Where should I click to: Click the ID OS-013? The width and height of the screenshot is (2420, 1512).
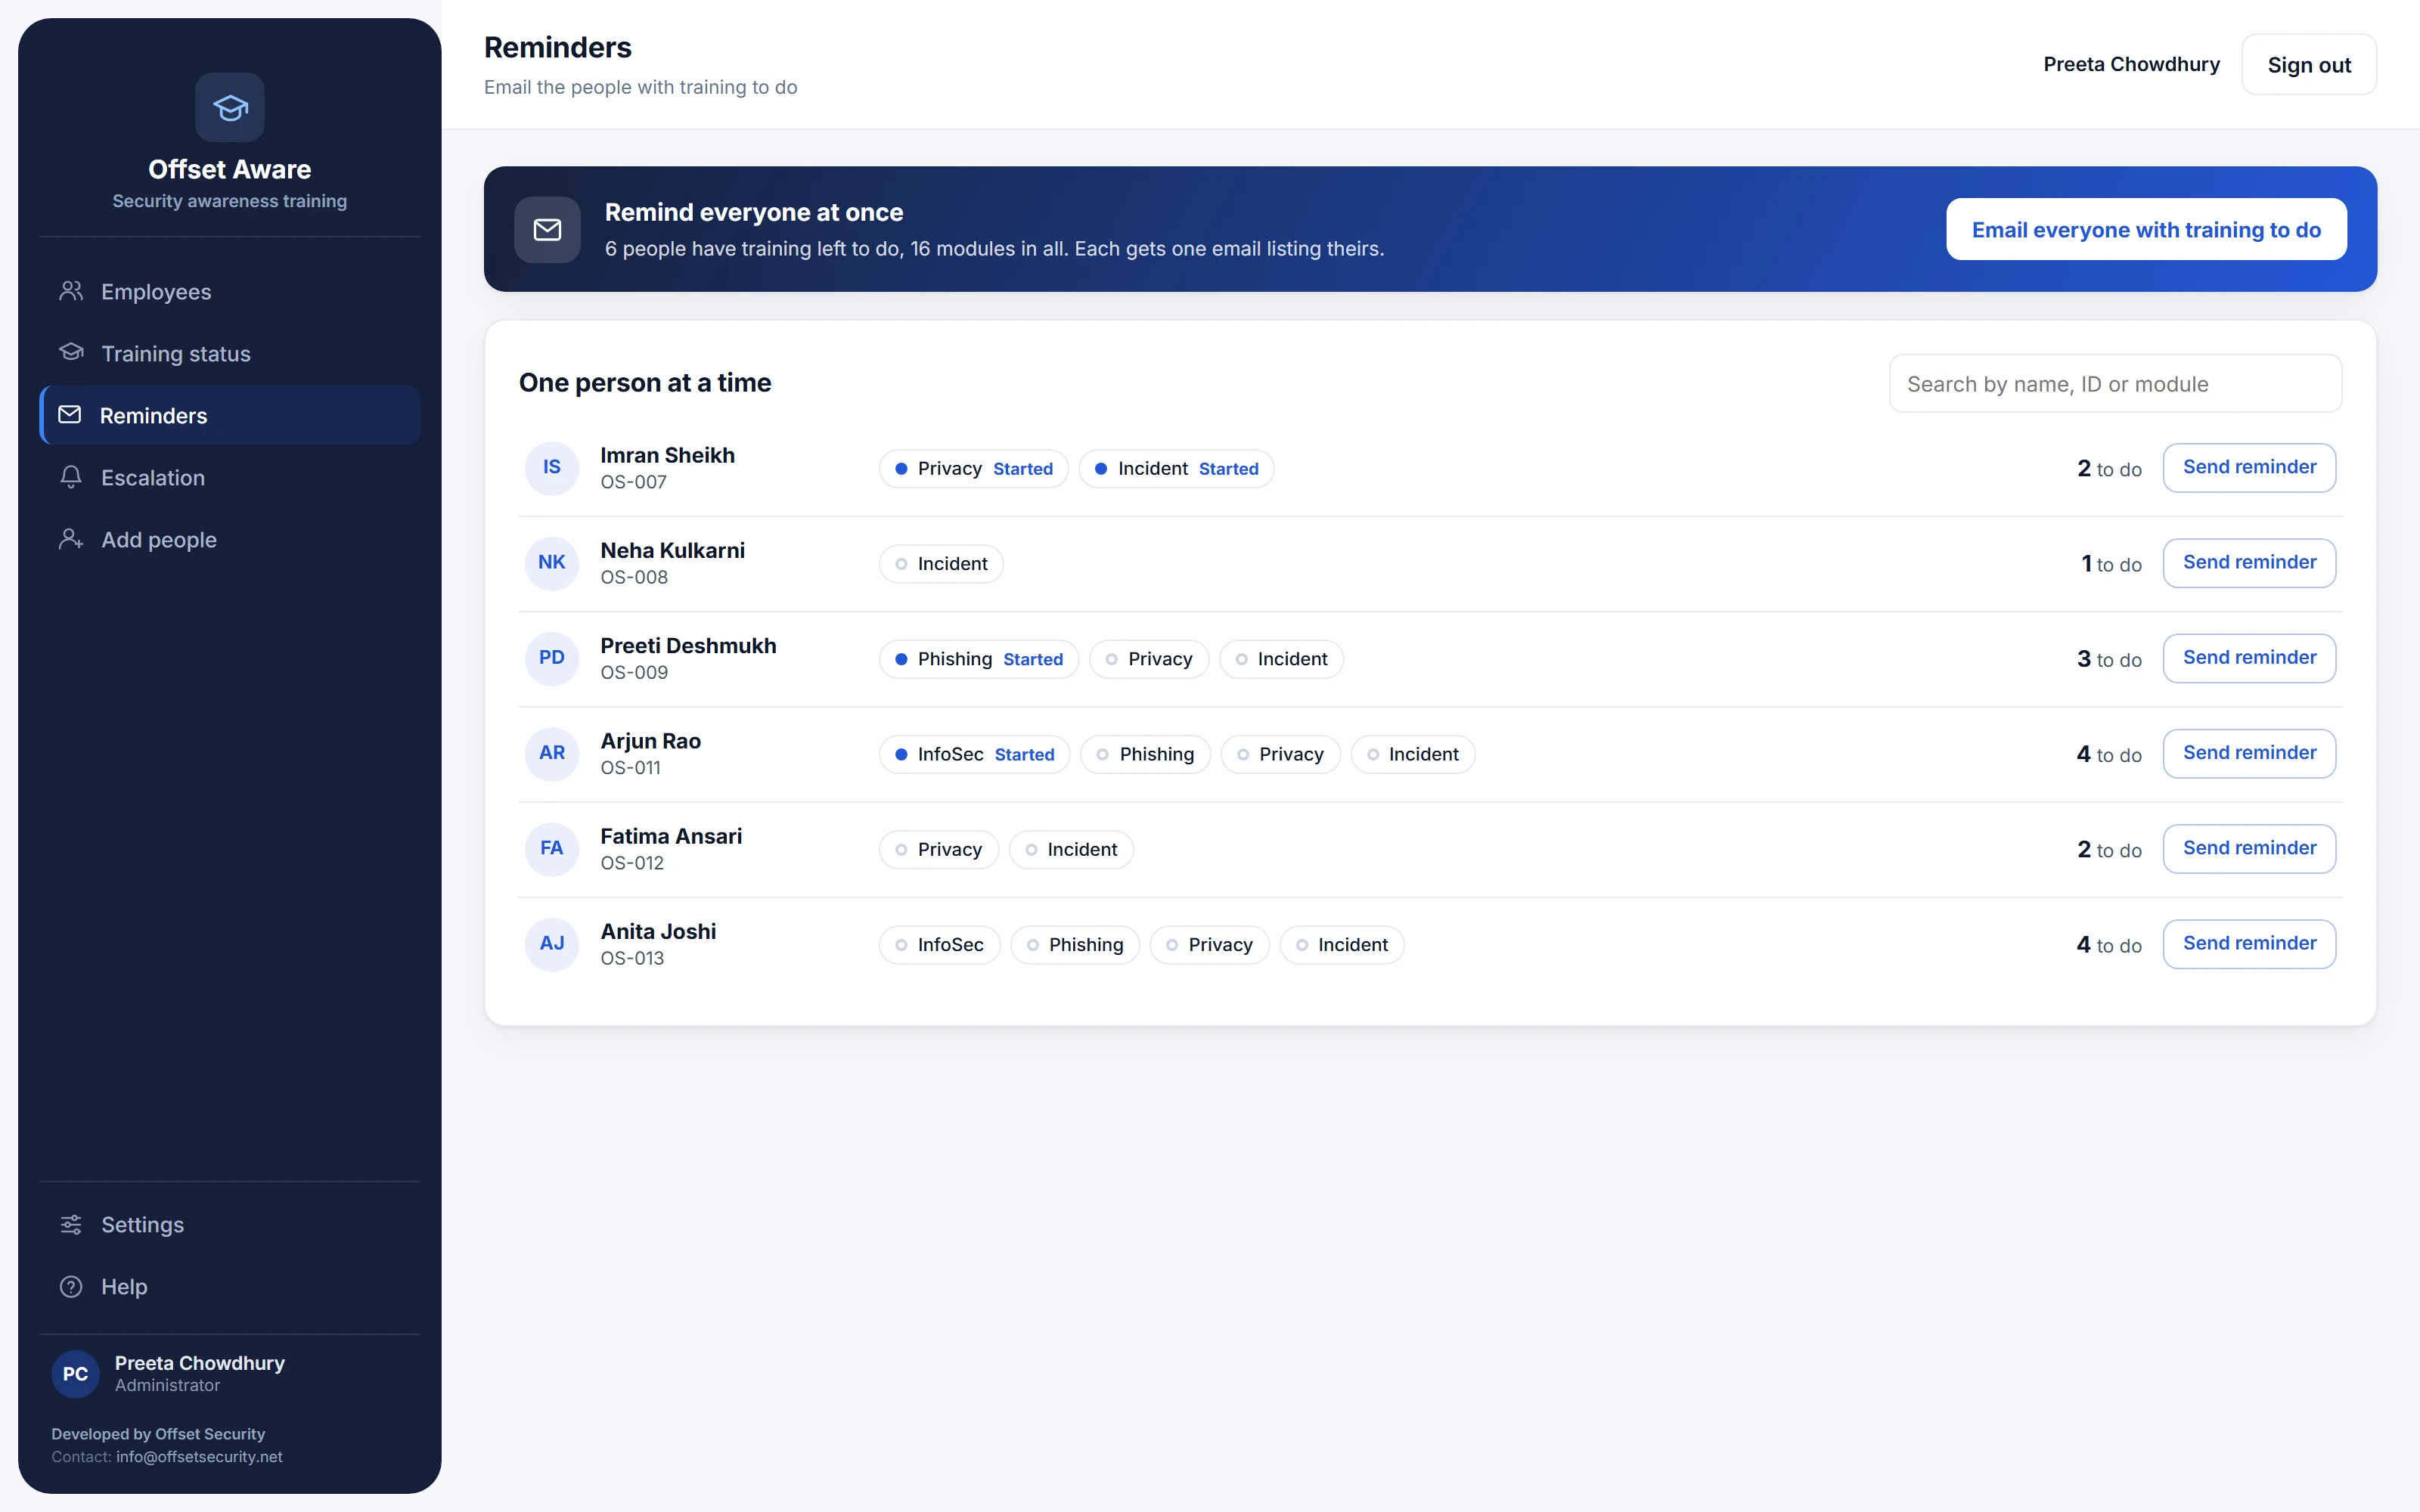coord(632,958)
